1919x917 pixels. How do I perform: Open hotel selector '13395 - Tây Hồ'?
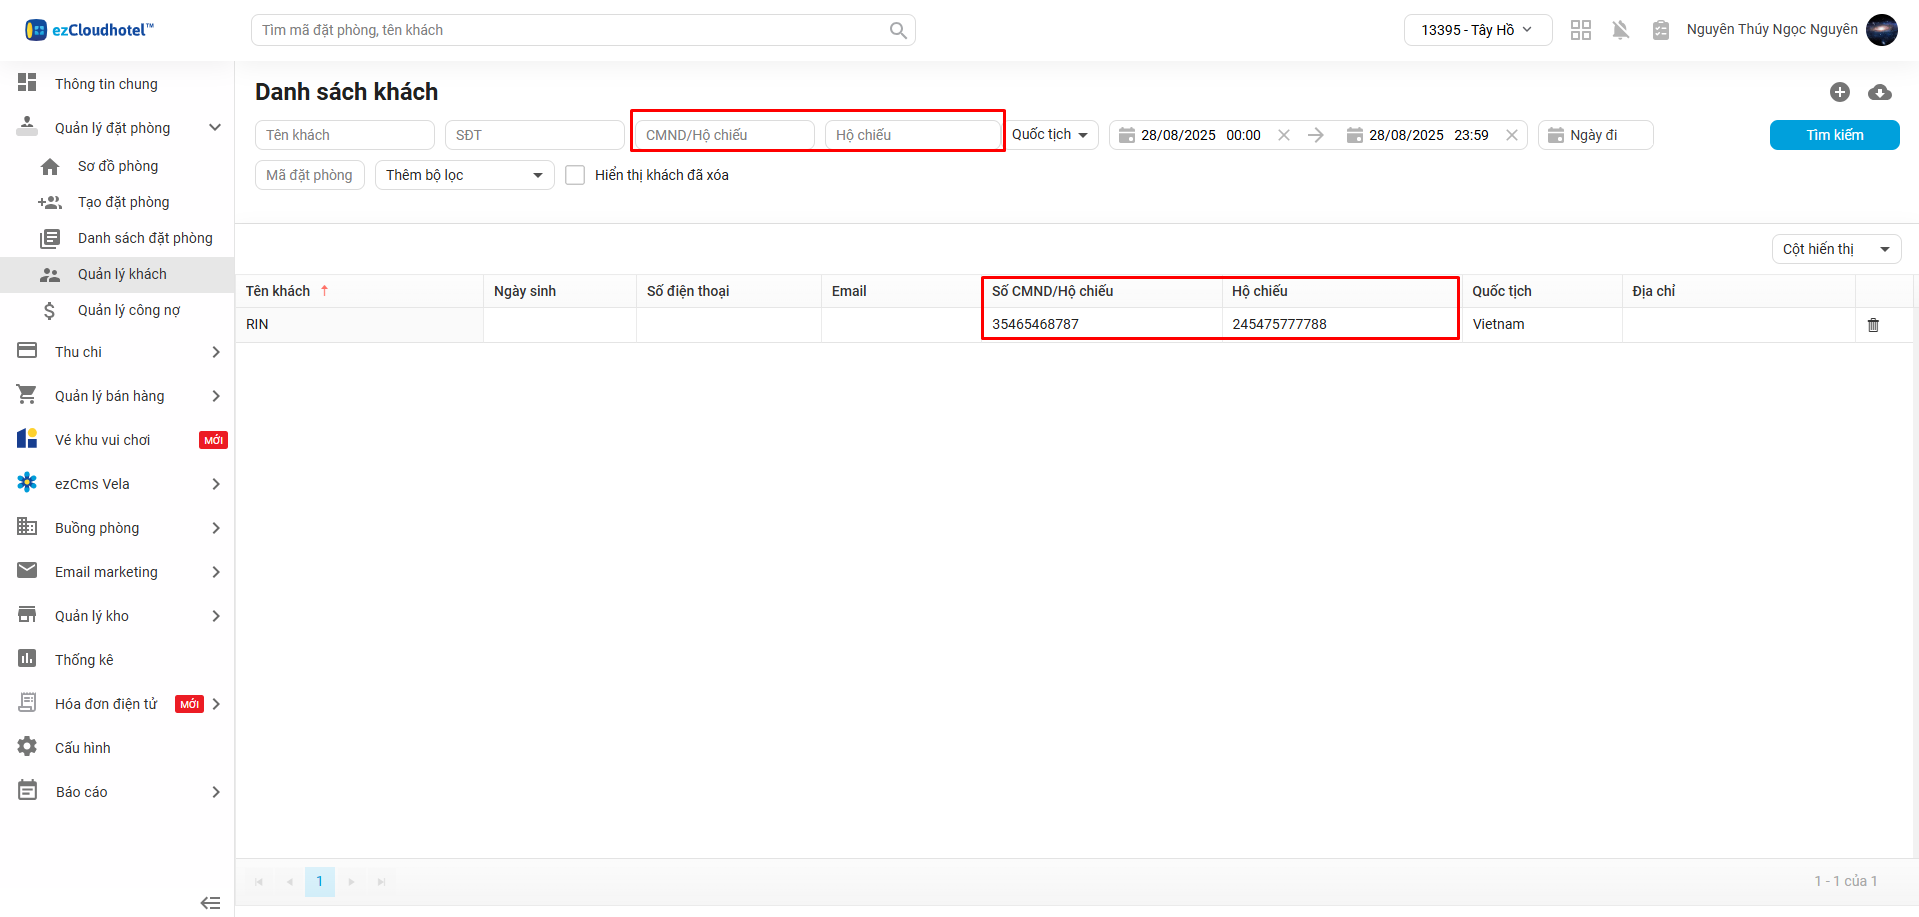(1477, 30)
